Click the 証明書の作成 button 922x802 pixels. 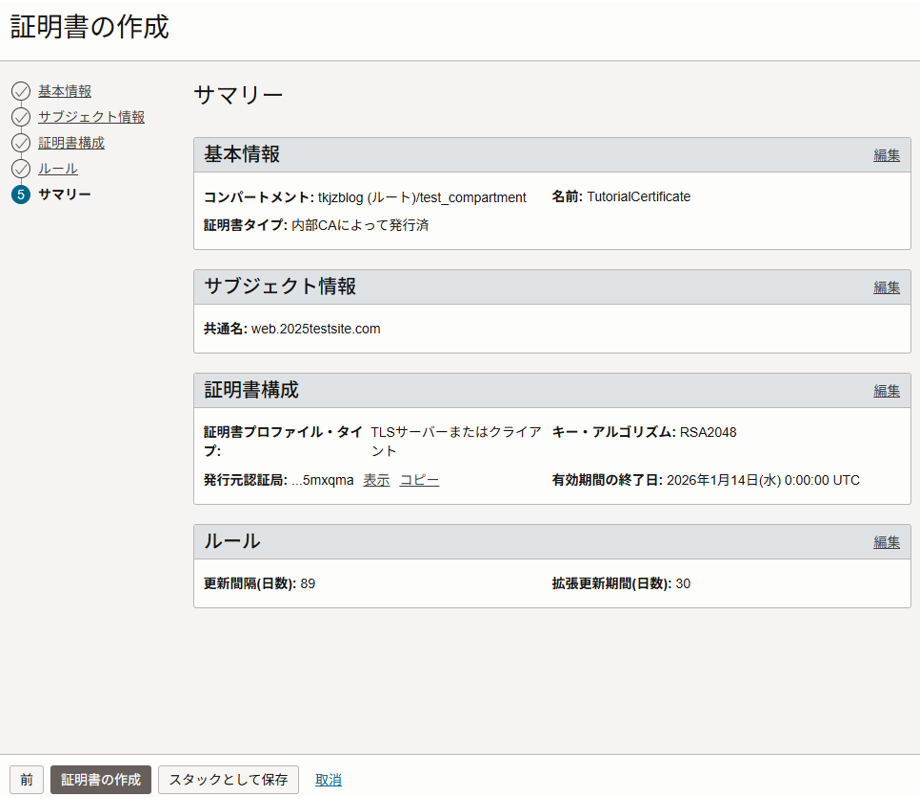click(x=101, y=780)
